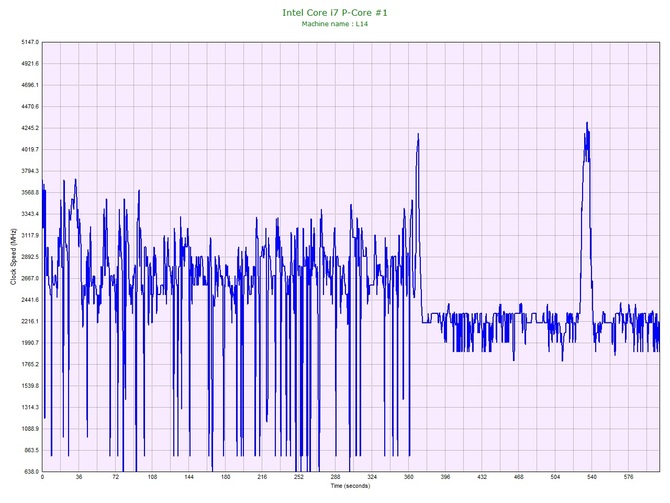This screenshot has width=670, height=503.
Task: Click the 1314.3 y-axis value
Action: click(x=30, y=407)
